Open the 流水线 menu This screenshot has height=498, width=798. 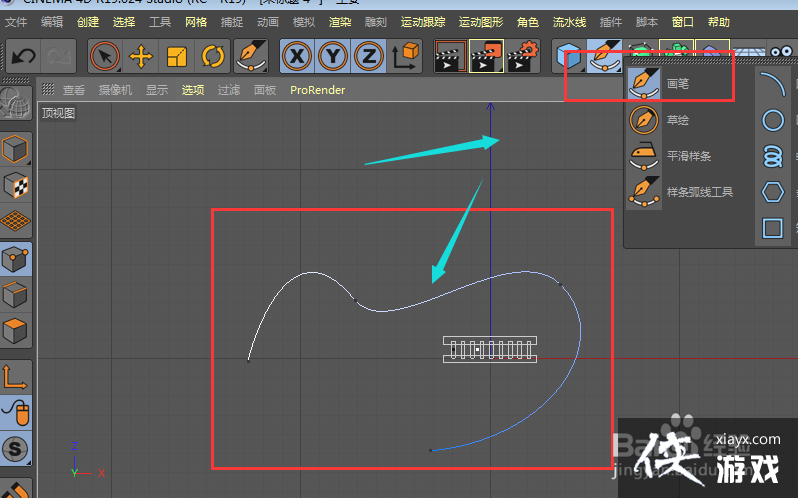click(x=569, y=22)
